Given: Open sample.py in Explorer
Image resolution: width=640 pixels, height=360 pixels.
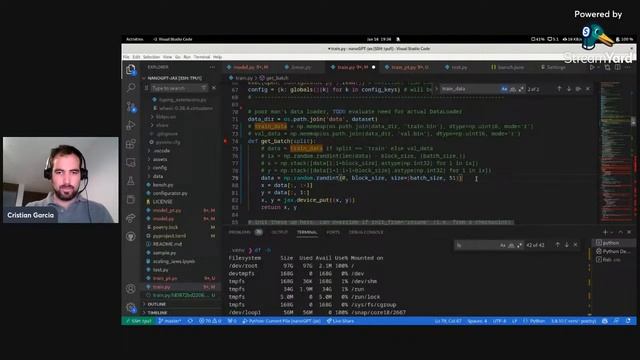Looking at the screenshot, I should click(x=164, y=253).
